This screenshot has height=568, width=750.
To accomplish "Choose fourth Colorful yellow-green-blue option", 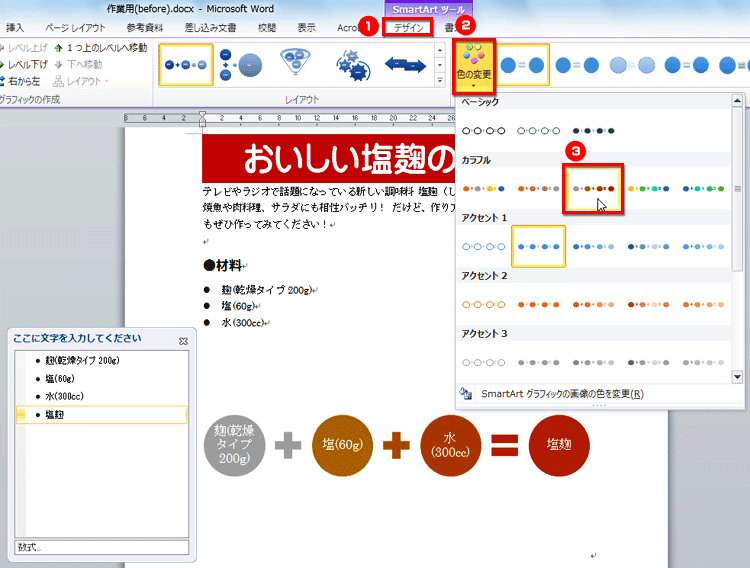I will tap(649, 189).
